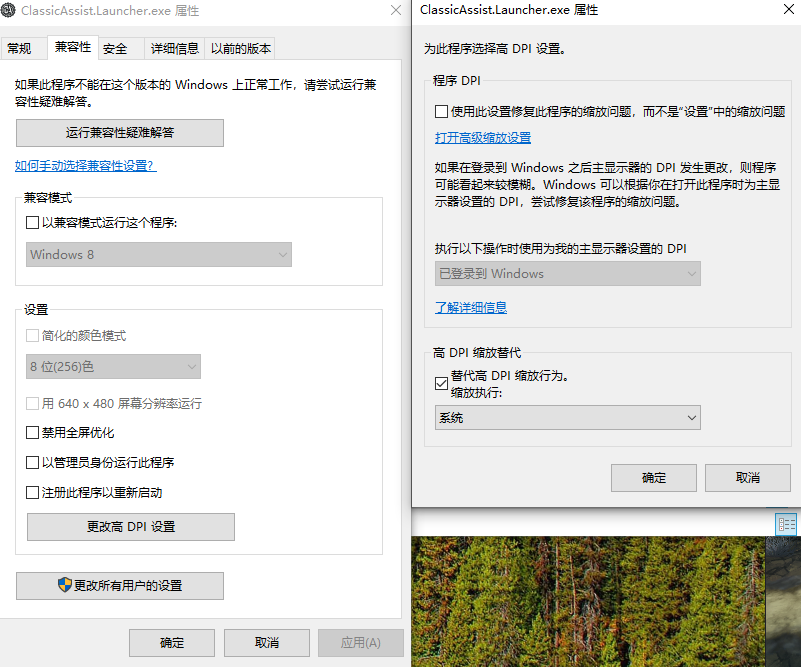
Task: Open the 以前的版本 tab
Action: pos(239,47)
